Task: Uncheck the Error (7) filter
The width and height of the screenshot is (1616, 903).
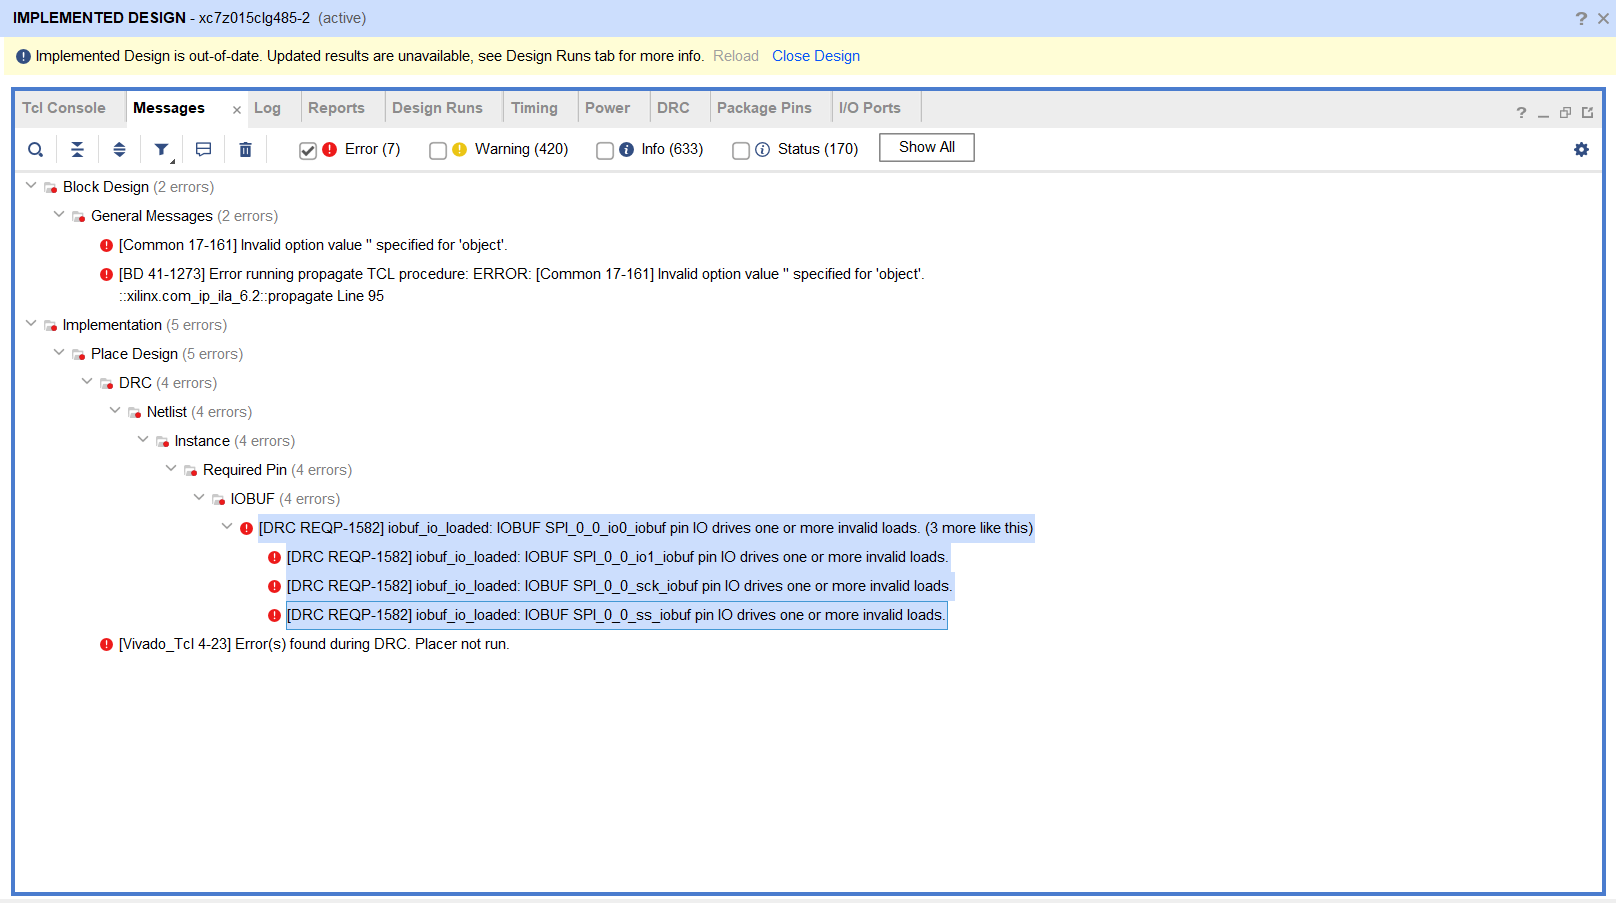Action: 308,150
